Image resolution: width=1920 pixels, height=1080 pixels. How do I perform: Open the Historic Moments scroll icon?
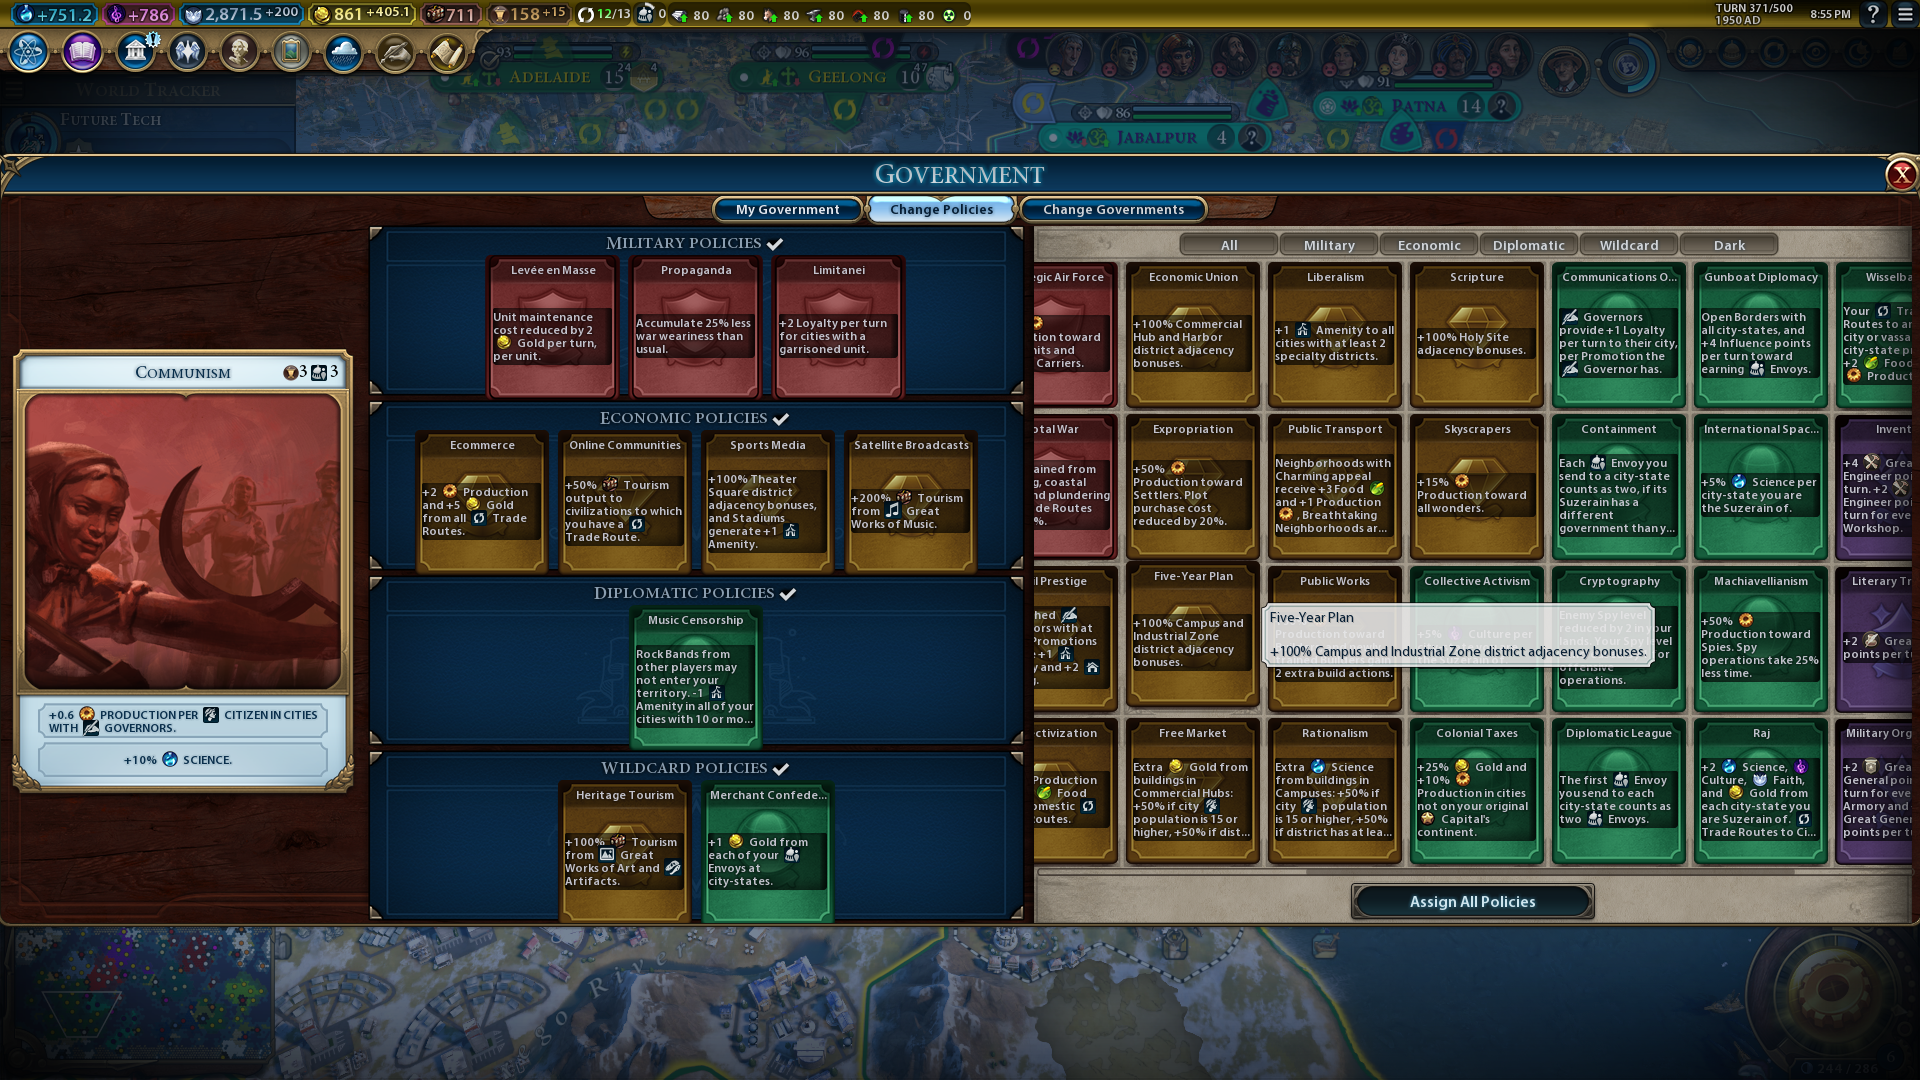tap(447, 52)
